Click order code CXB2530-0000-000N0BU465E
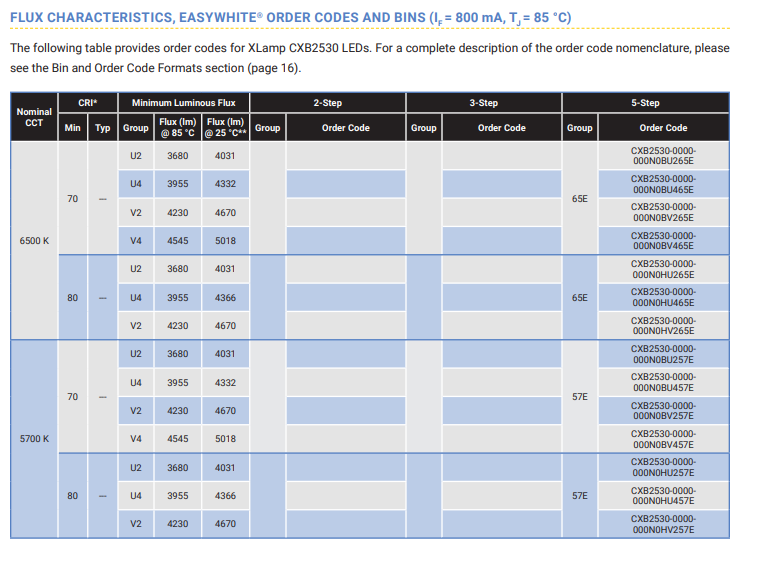762x572 pixels. click(x=663, y=184)
